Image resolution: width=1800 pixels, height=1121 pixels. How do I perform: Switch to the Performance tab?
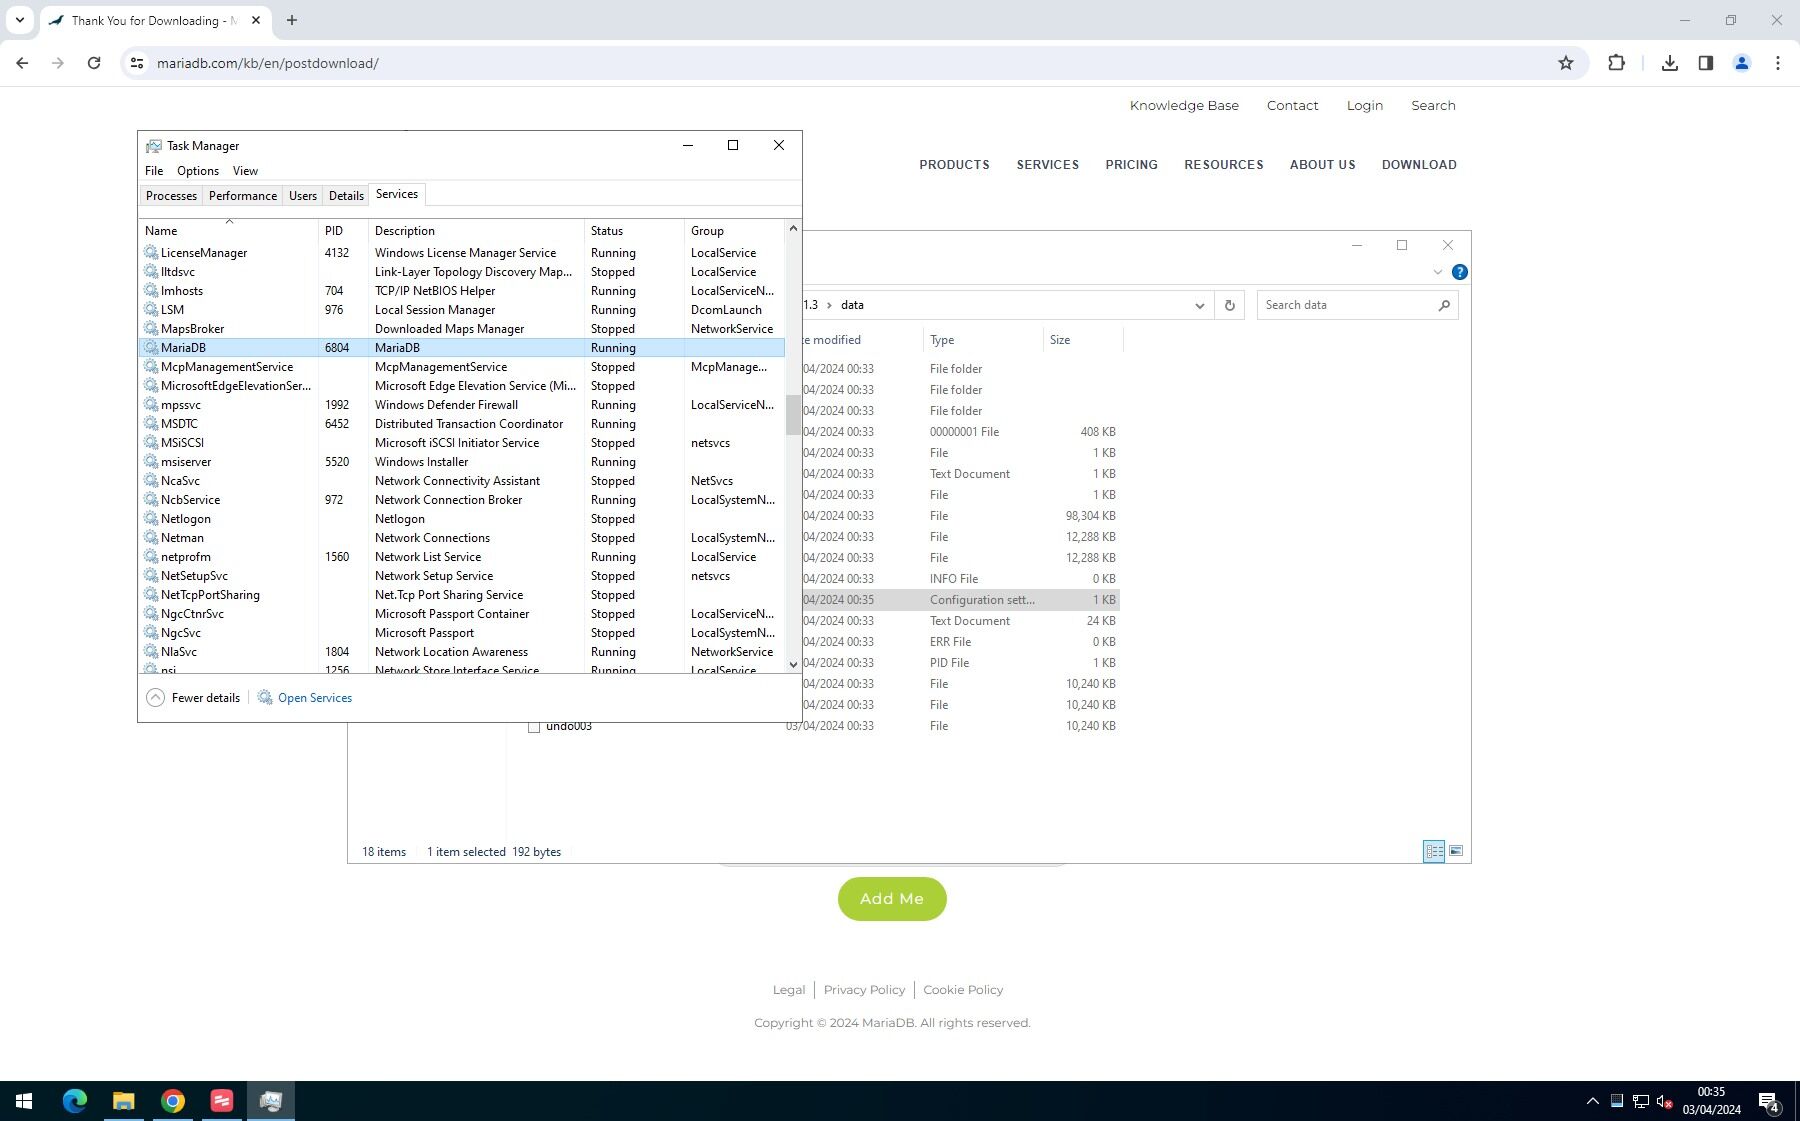click(x=243, y=196)
